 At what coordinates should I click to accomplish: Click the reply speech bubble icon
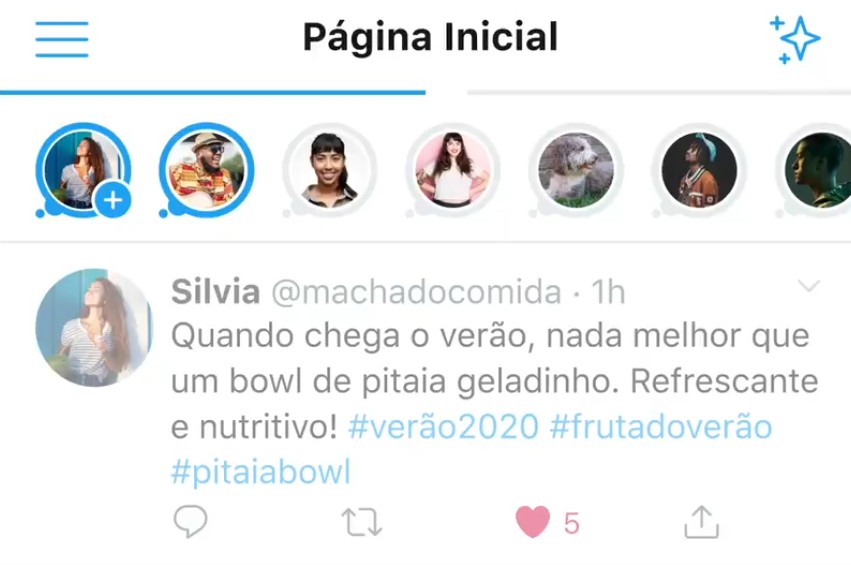click(x=190, y=521)
